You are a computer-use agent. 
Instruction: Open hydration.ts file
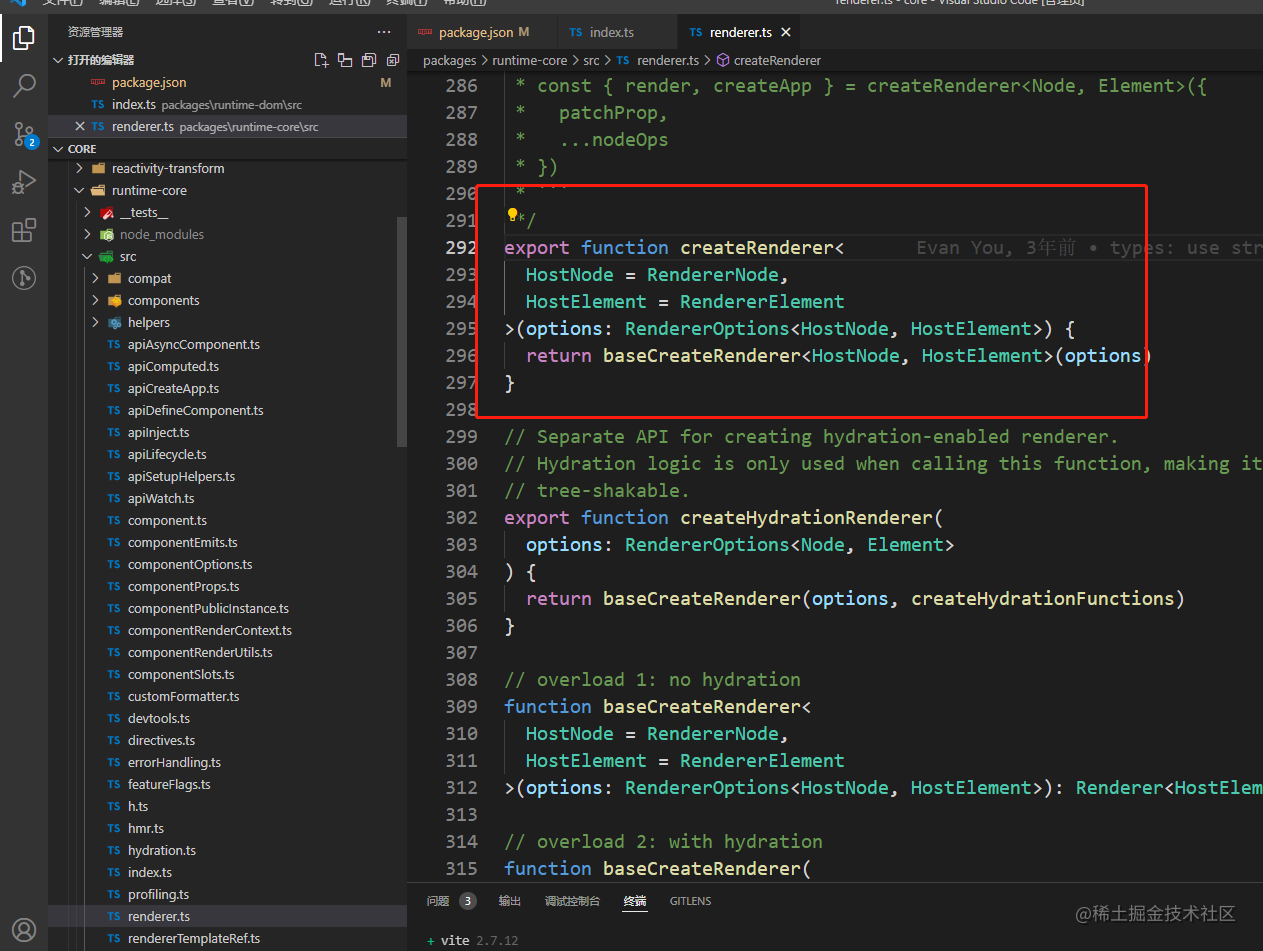point(161,850)
